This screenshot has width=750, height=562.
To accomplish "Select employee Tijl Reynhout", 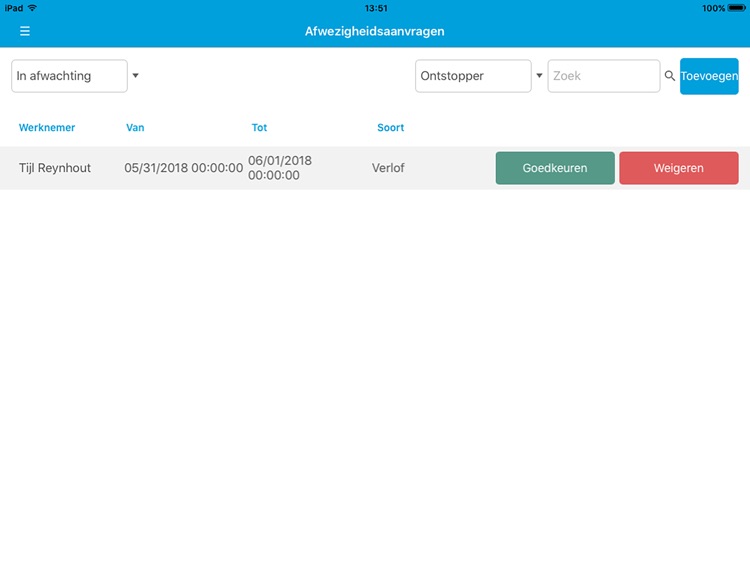I will [55, 168].
